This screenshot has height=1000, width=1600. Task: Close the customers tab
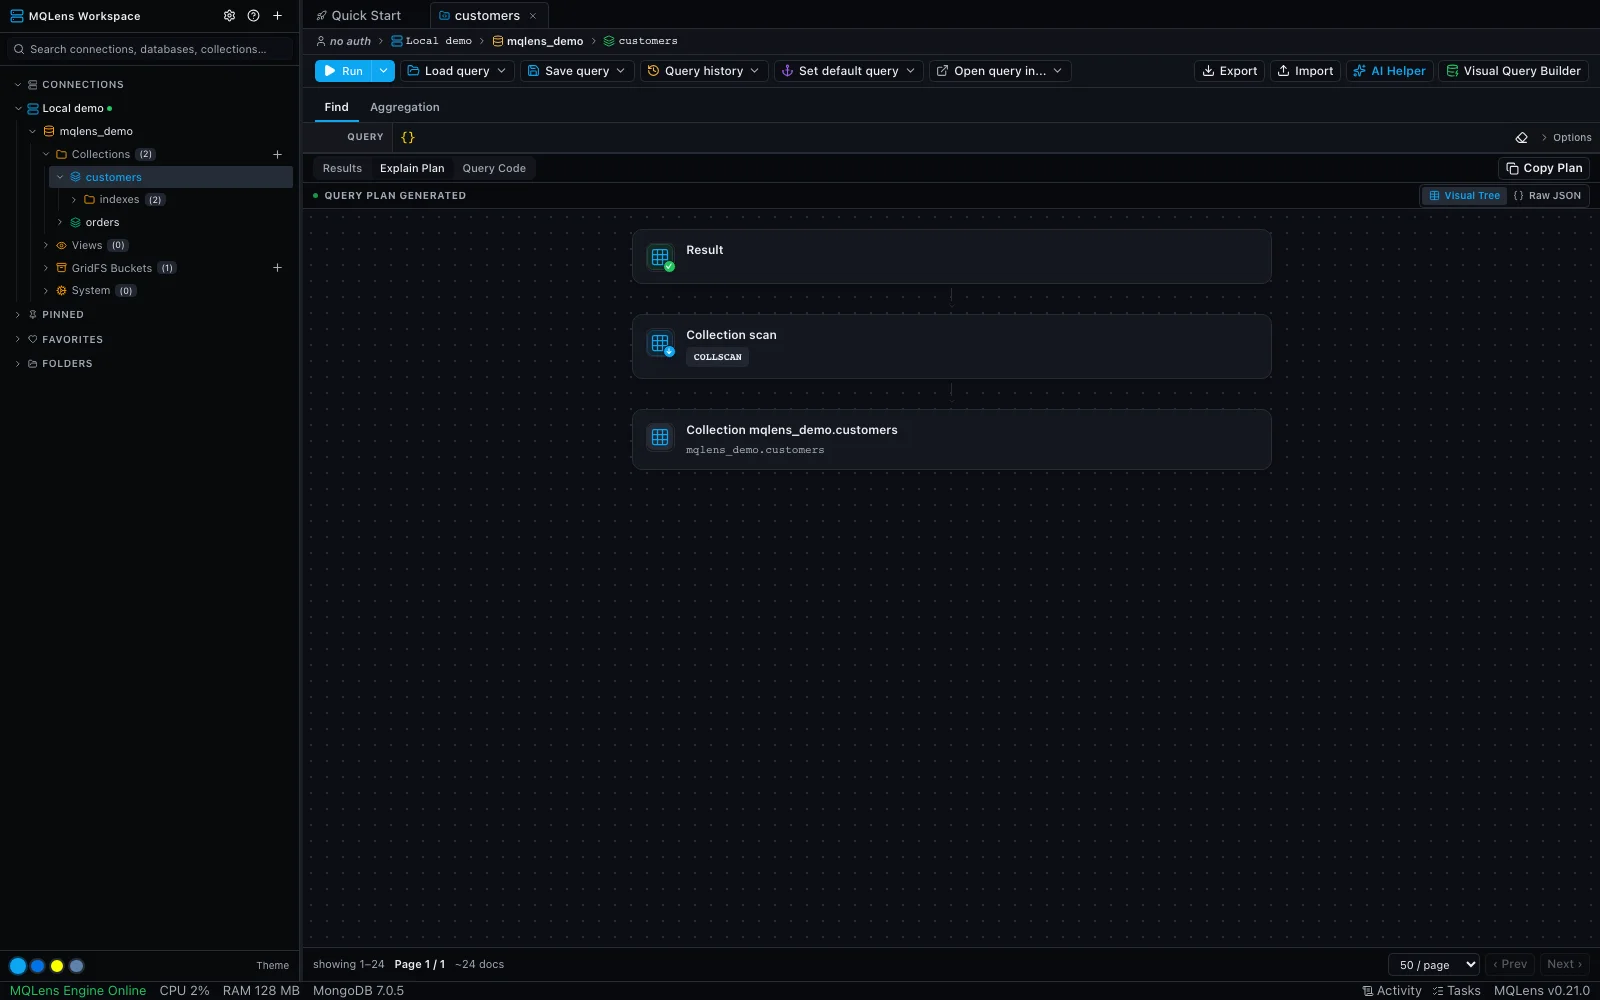pos(533,16)
